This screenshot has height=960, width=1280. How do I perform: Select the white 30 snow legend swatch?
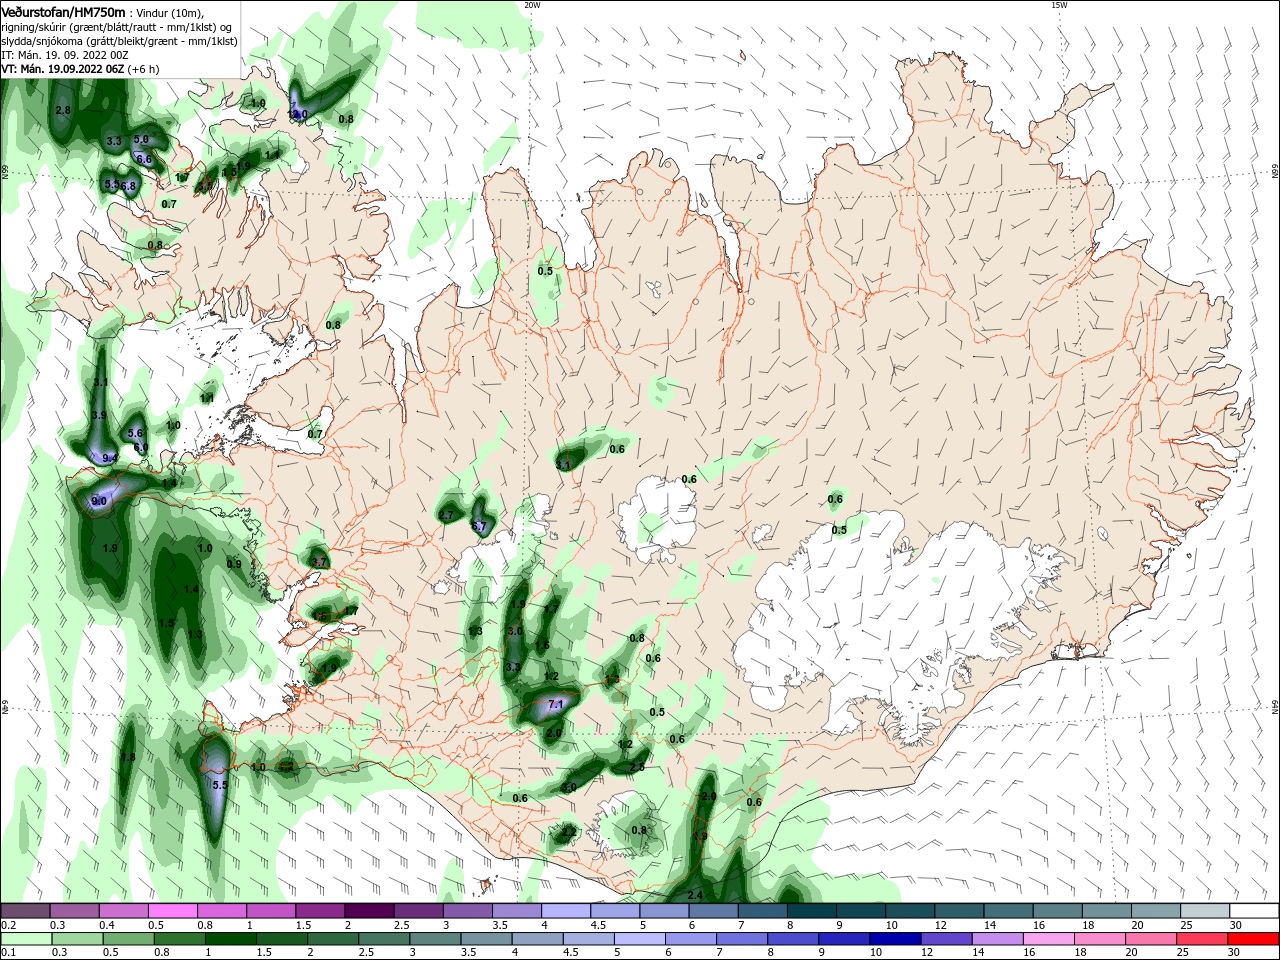point(1254,911)
